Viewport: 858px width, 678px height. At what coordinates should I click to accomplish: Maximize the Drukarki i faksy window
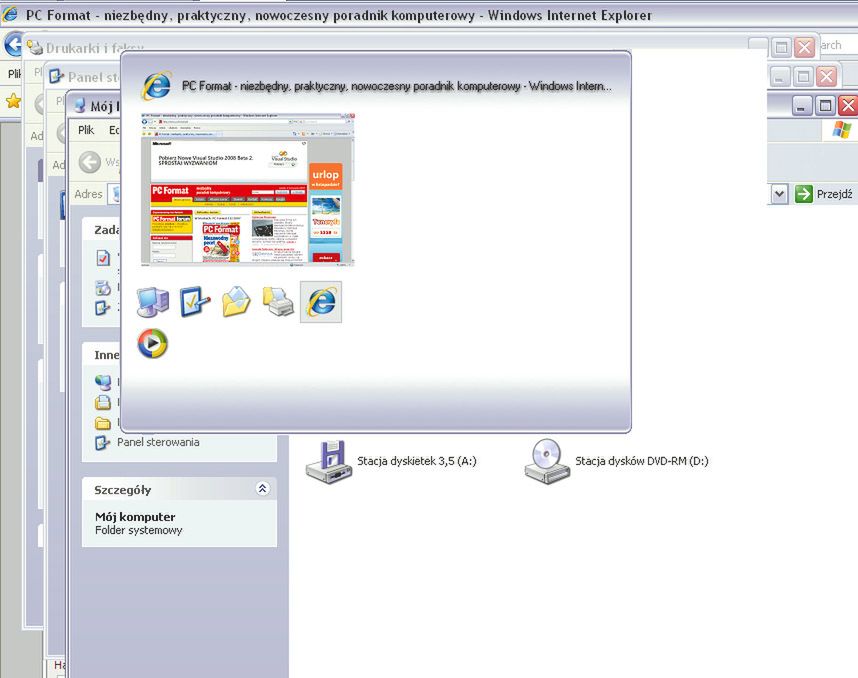point(781,48)
